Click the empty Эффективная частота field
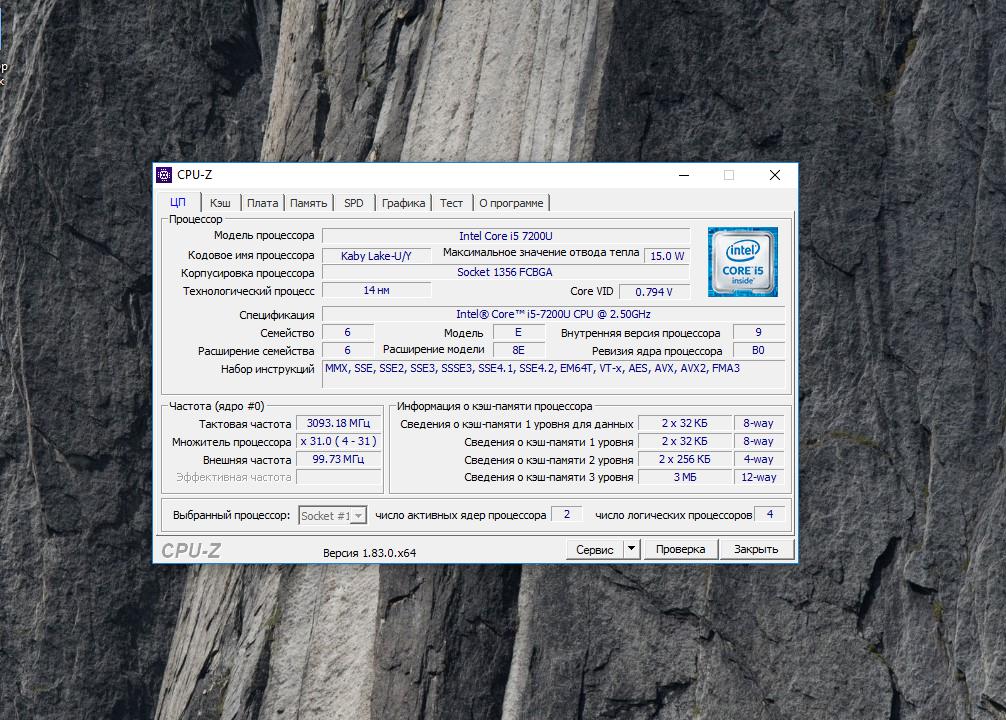The height and width of the screenshot is (720, 1006). 338,477
